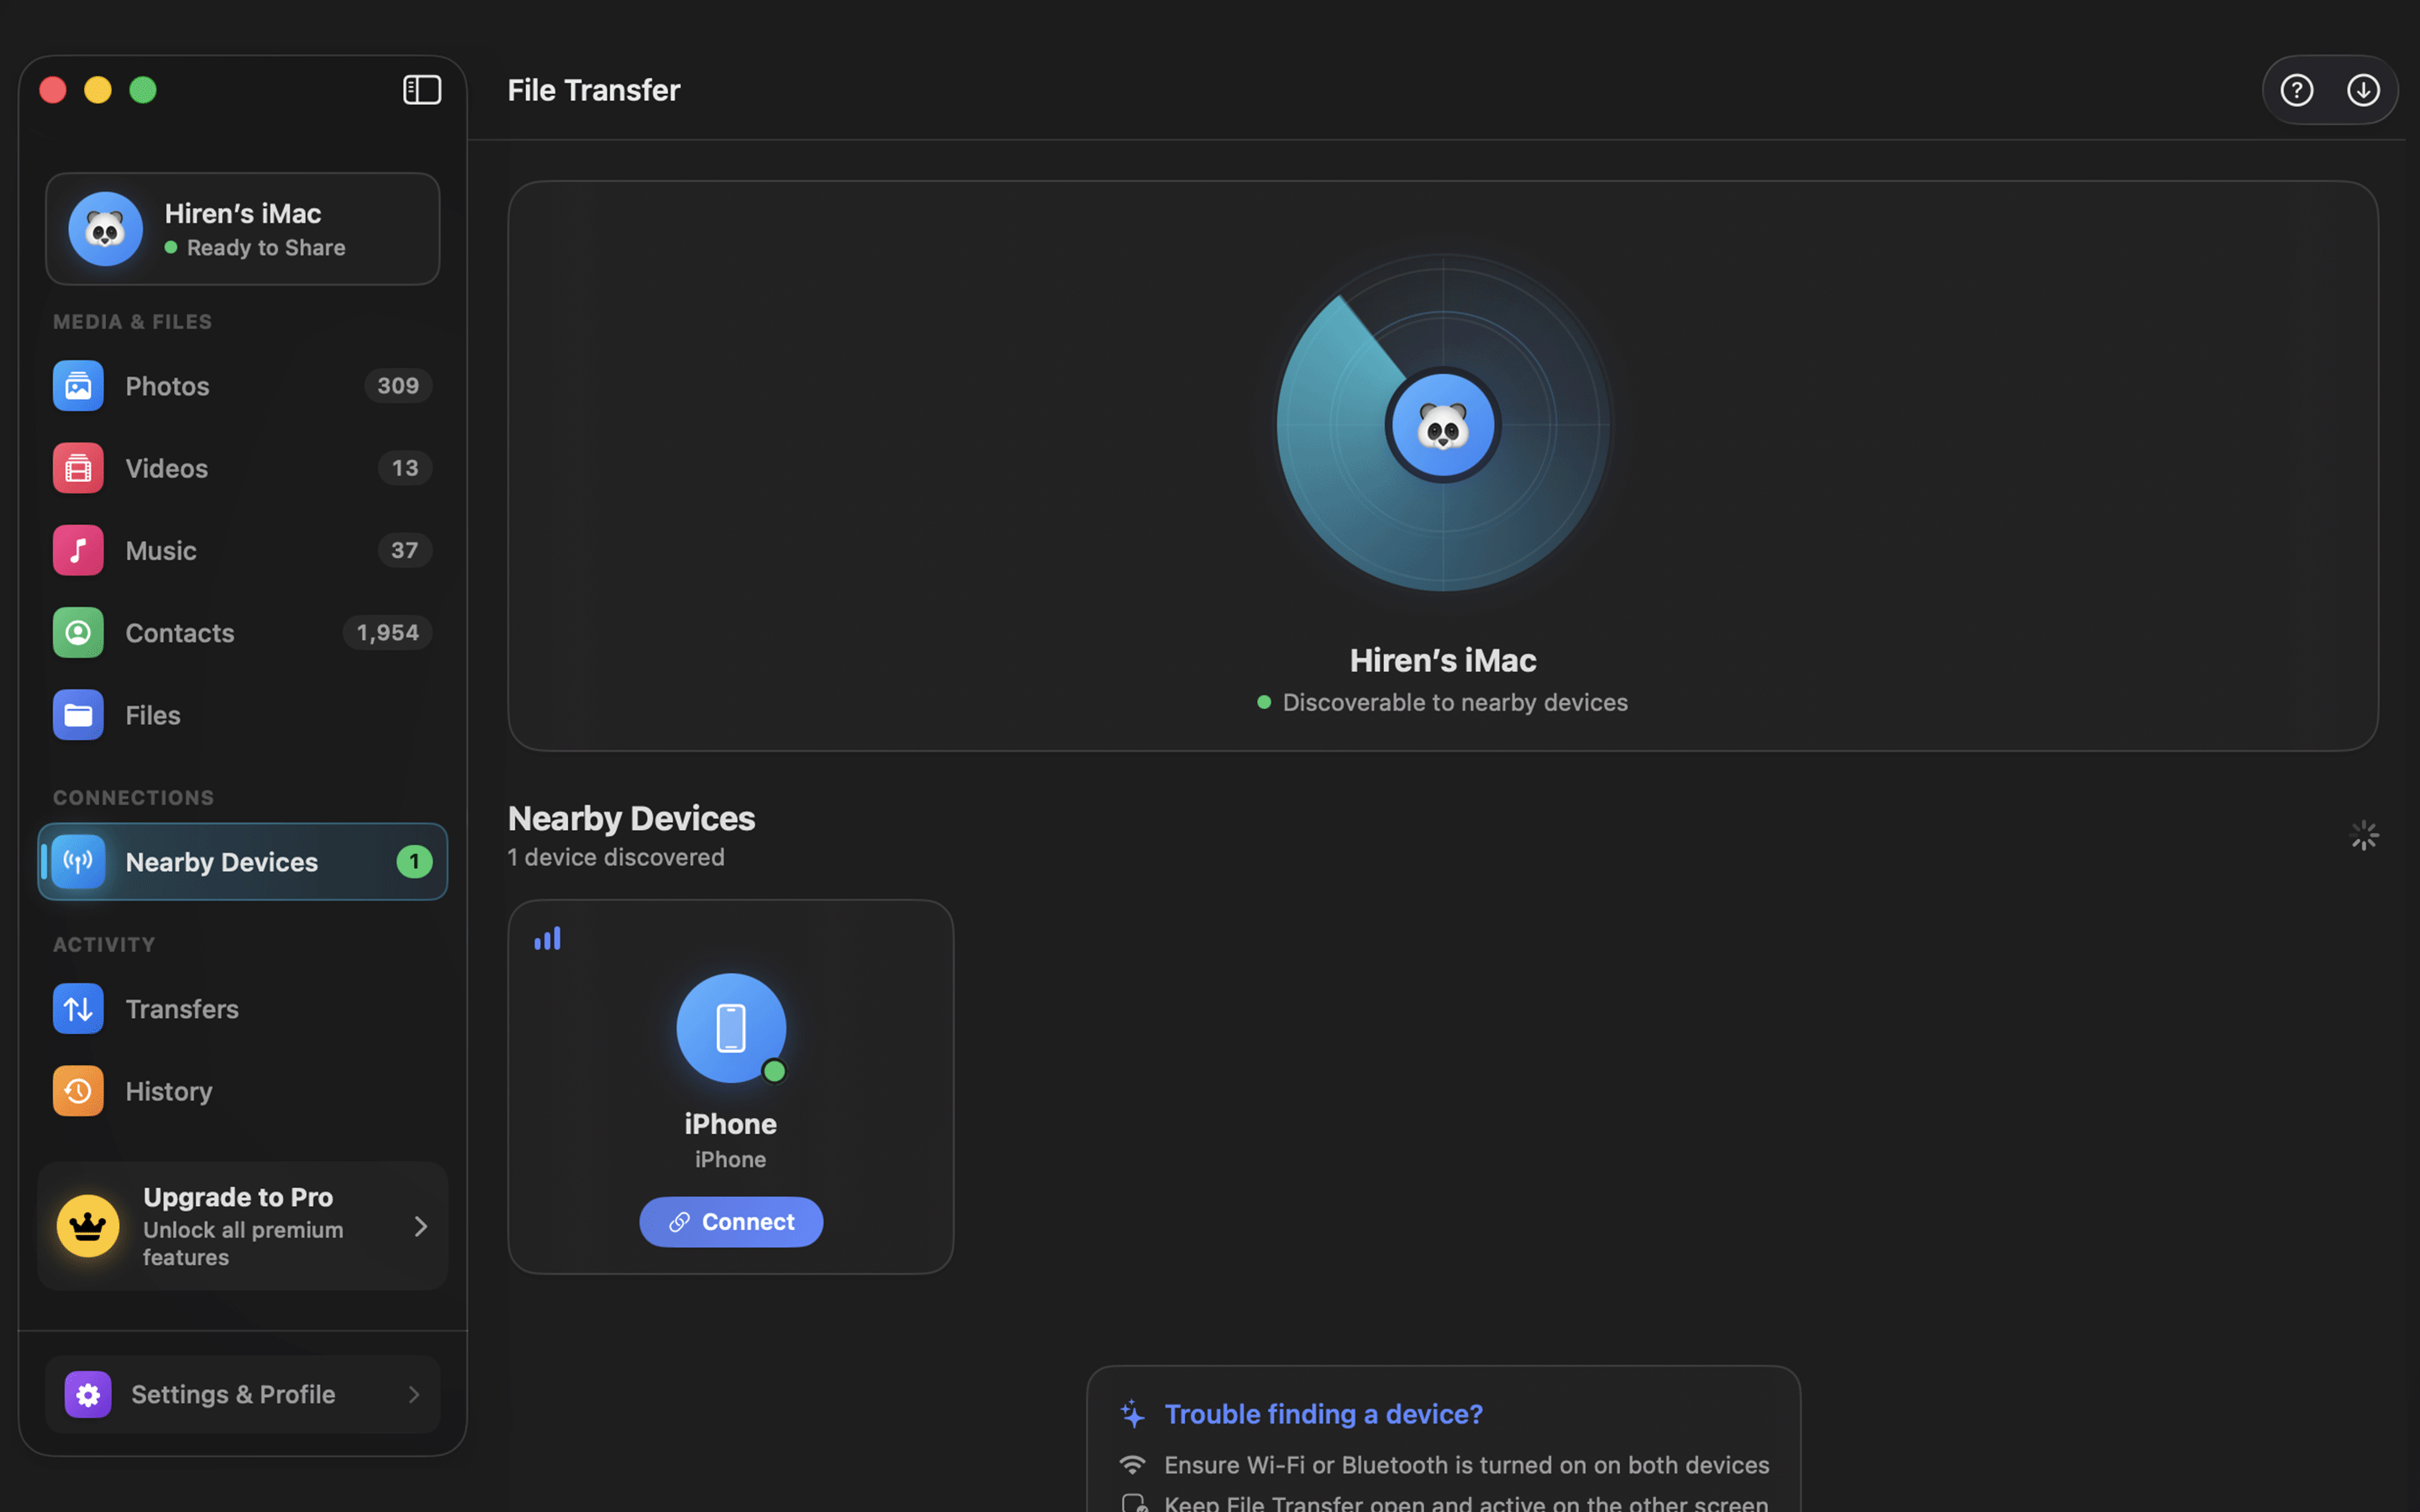Click Trouble finding a device link

pos(1323,1414)
